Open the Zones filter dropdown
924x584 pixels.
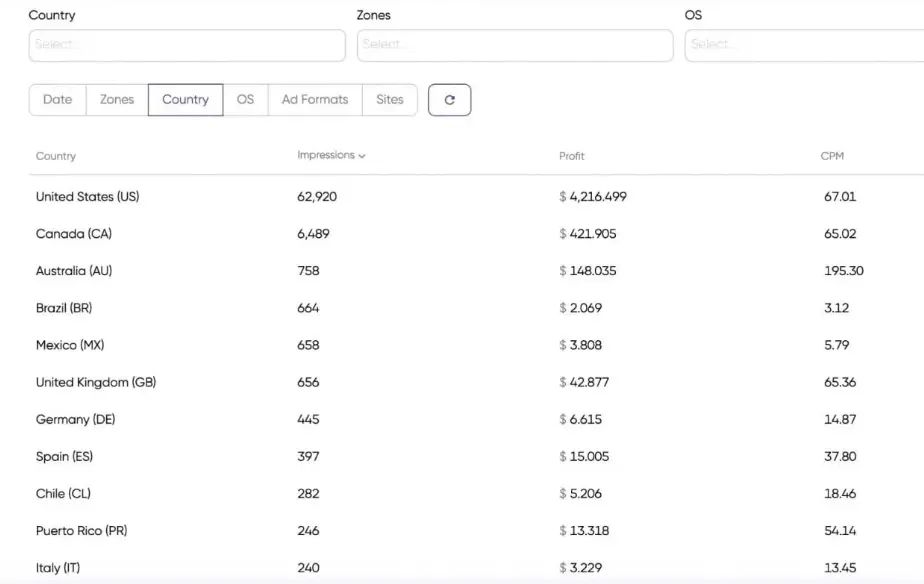point(514,45)
